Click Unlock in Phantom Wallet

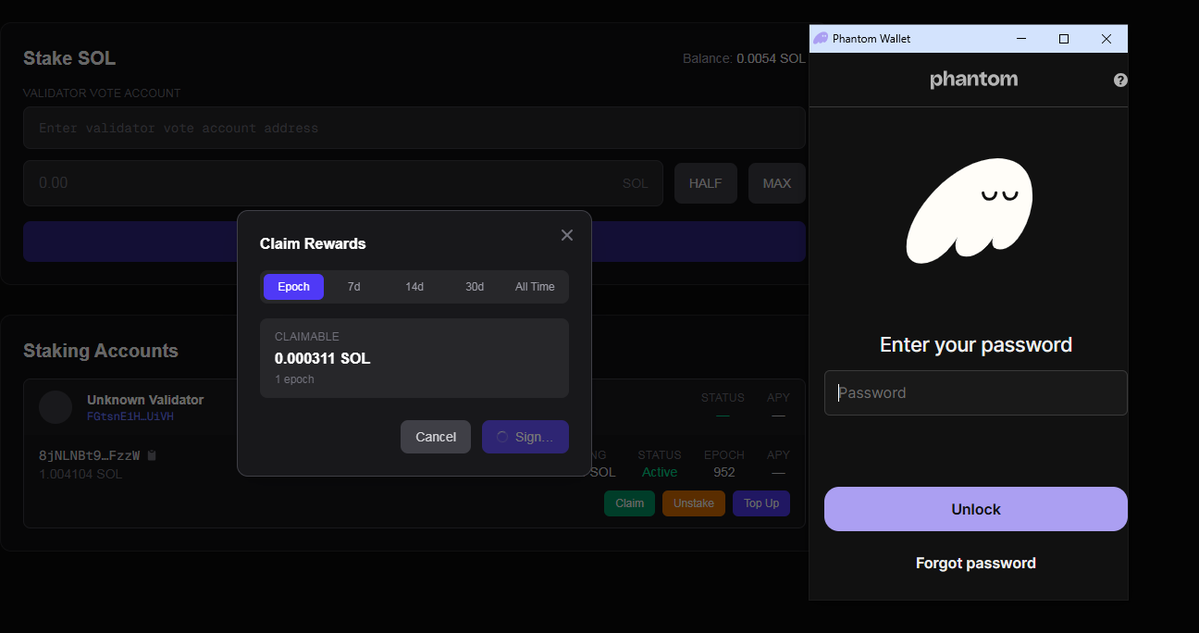pos(976,509)
